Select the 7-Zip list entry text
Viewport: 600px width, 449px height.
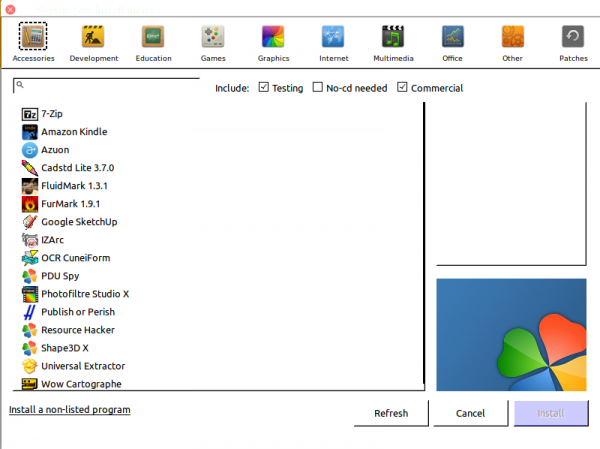(x=52, y=114)
